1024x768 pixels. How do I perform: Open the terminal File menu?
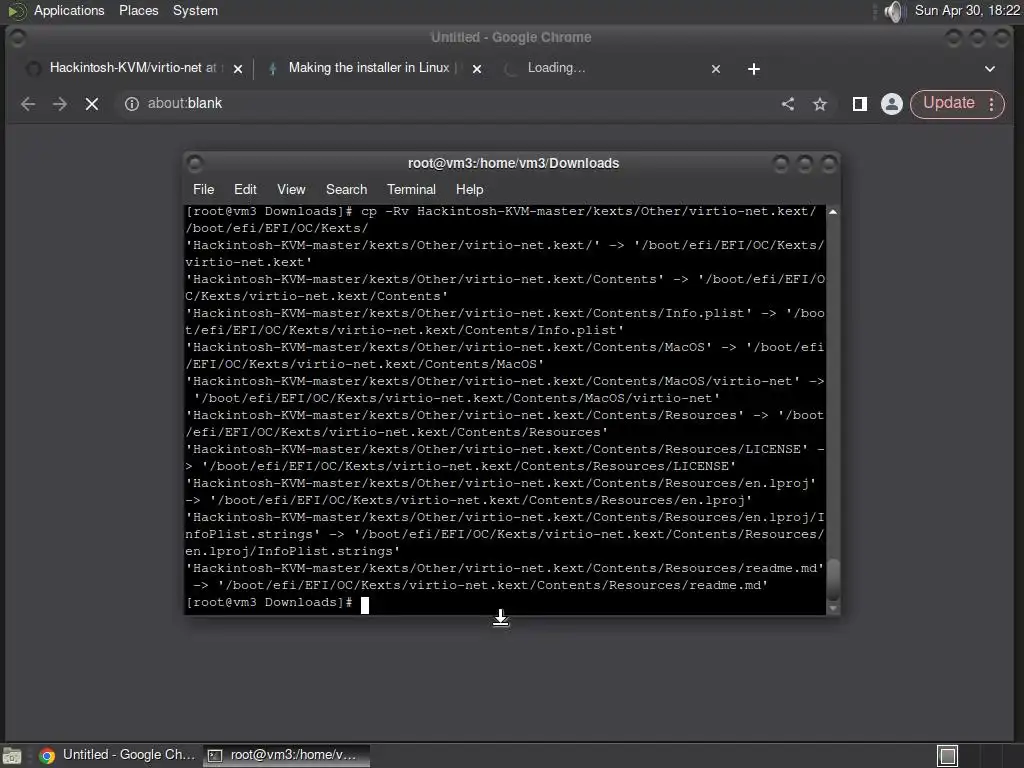(203, 189)
